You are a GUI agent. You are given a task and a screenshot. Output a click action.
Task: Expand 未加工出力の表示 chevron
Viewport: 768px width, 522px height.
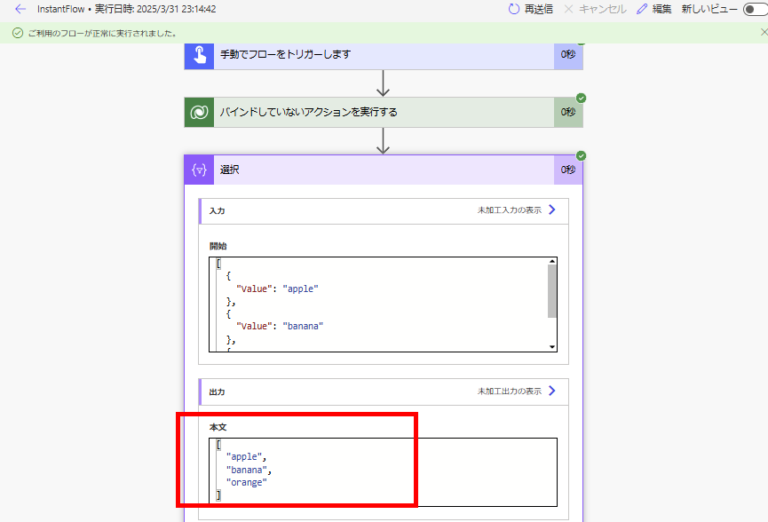pos(551,391)
